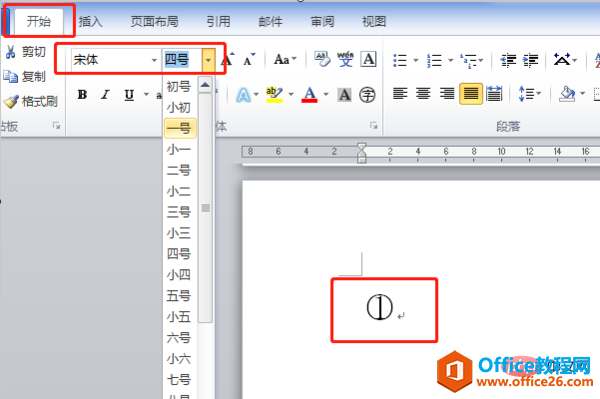Open the clipboard pane launcher
Image resolution: width=600 pixels, height=399 pixels.
[56, 125]
